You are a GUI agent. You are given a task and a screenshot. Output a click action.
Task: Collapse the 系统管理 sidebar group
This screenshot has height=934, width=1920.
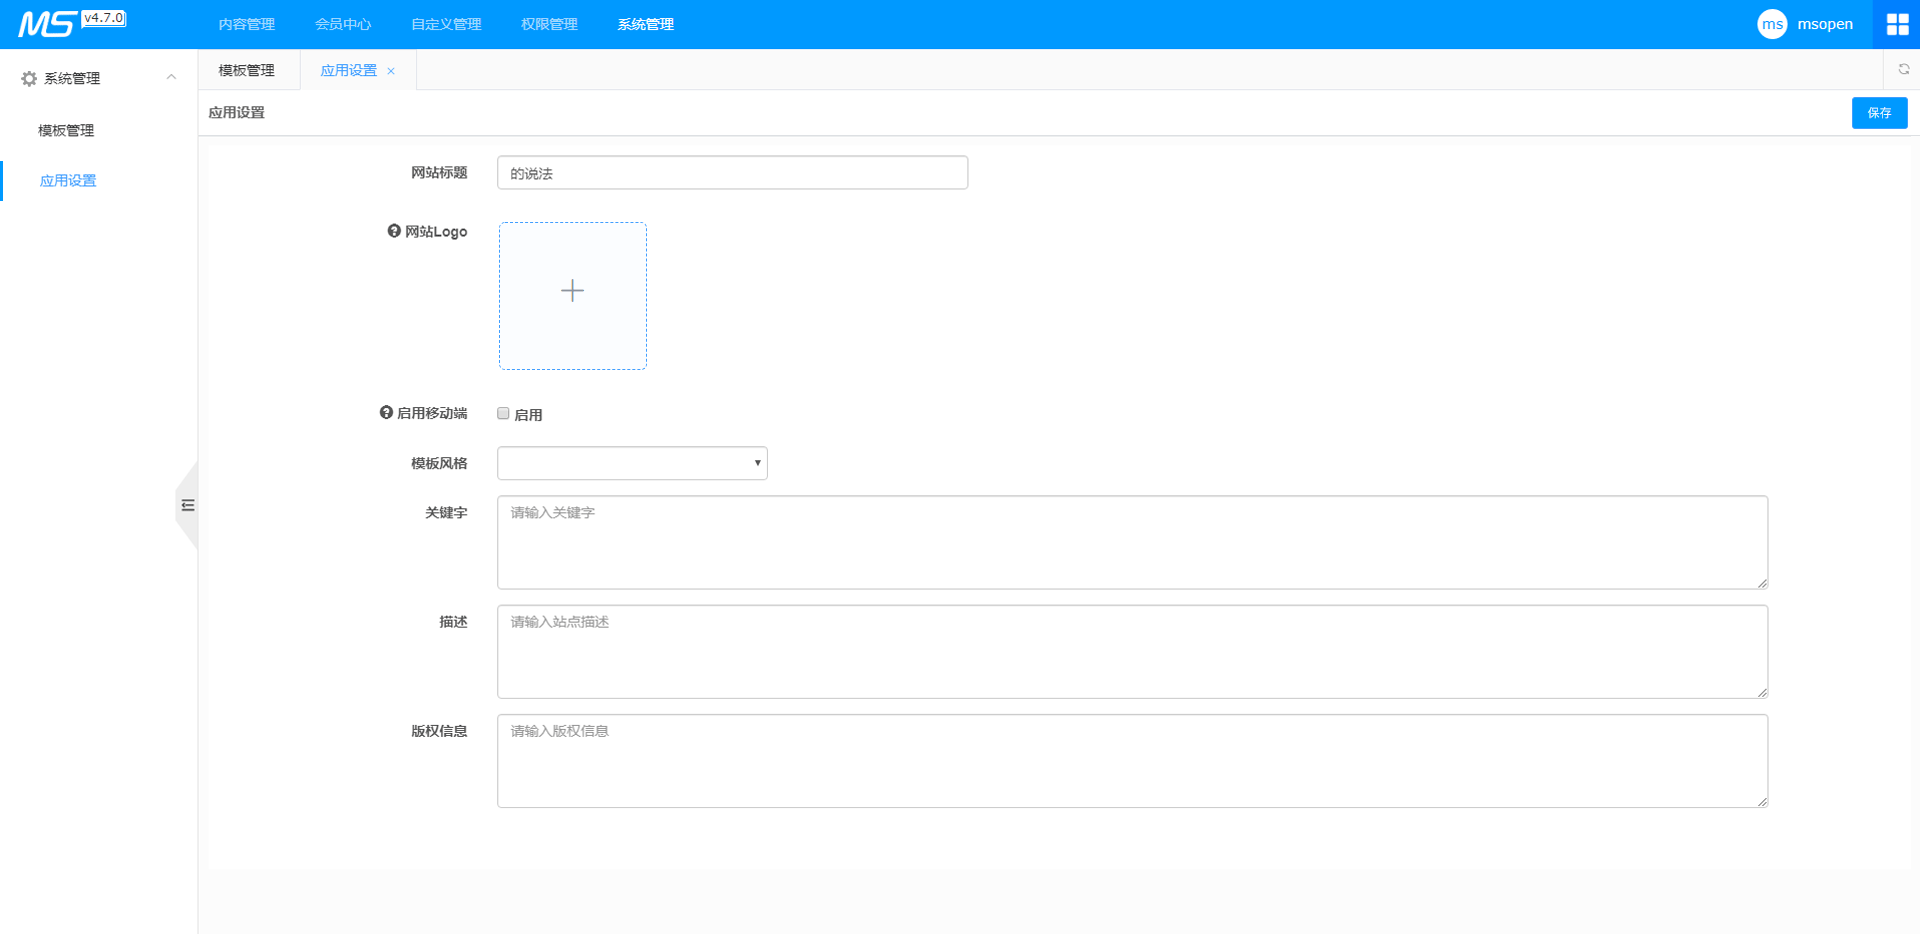point(171,78)
